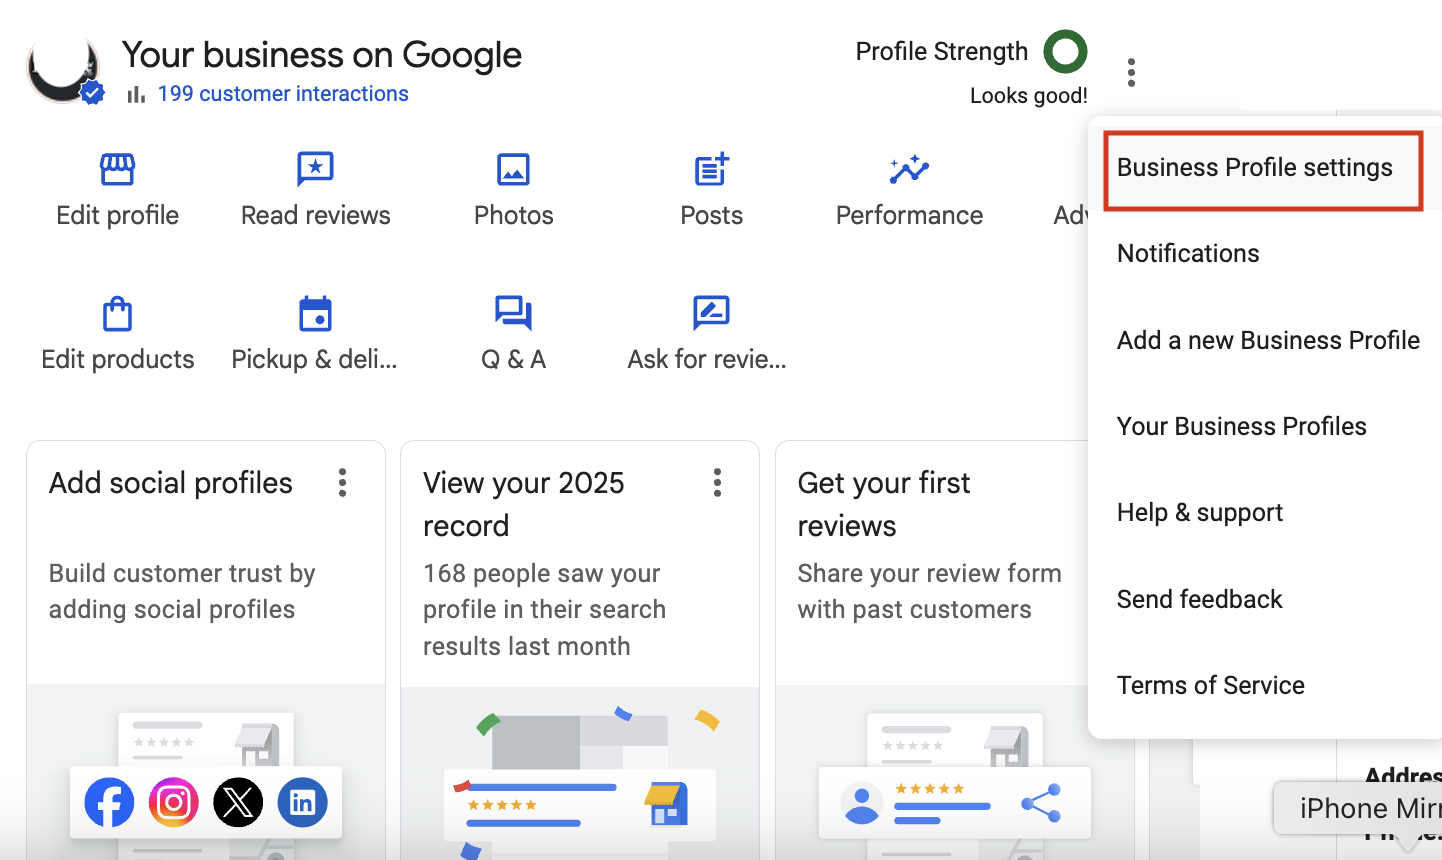Click the Your business on Google heading

coord(321,55)
